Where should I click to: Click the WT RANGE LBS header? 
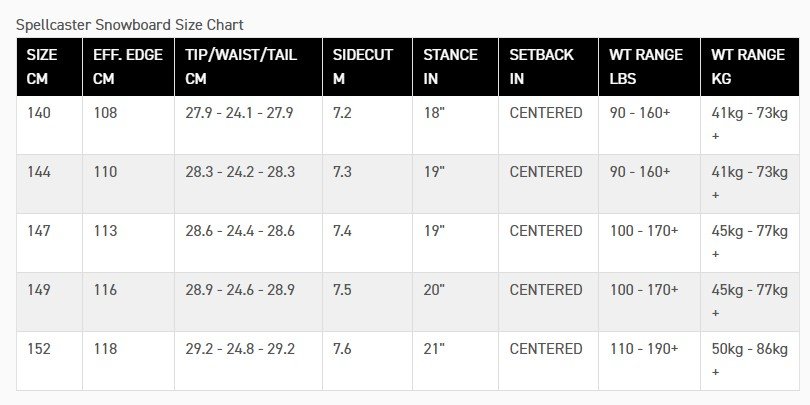click(x=649, y=67)
